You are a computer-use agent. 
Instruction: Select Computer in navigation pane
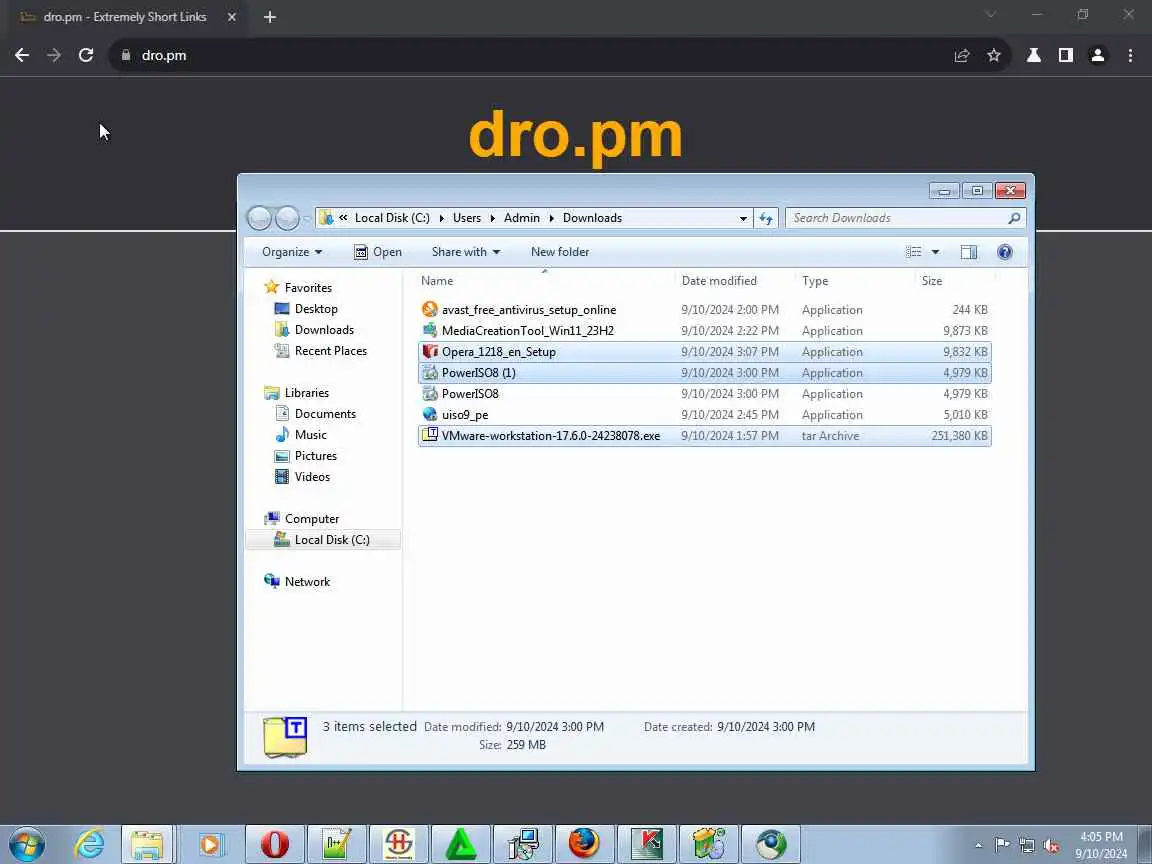coord(312,519)
